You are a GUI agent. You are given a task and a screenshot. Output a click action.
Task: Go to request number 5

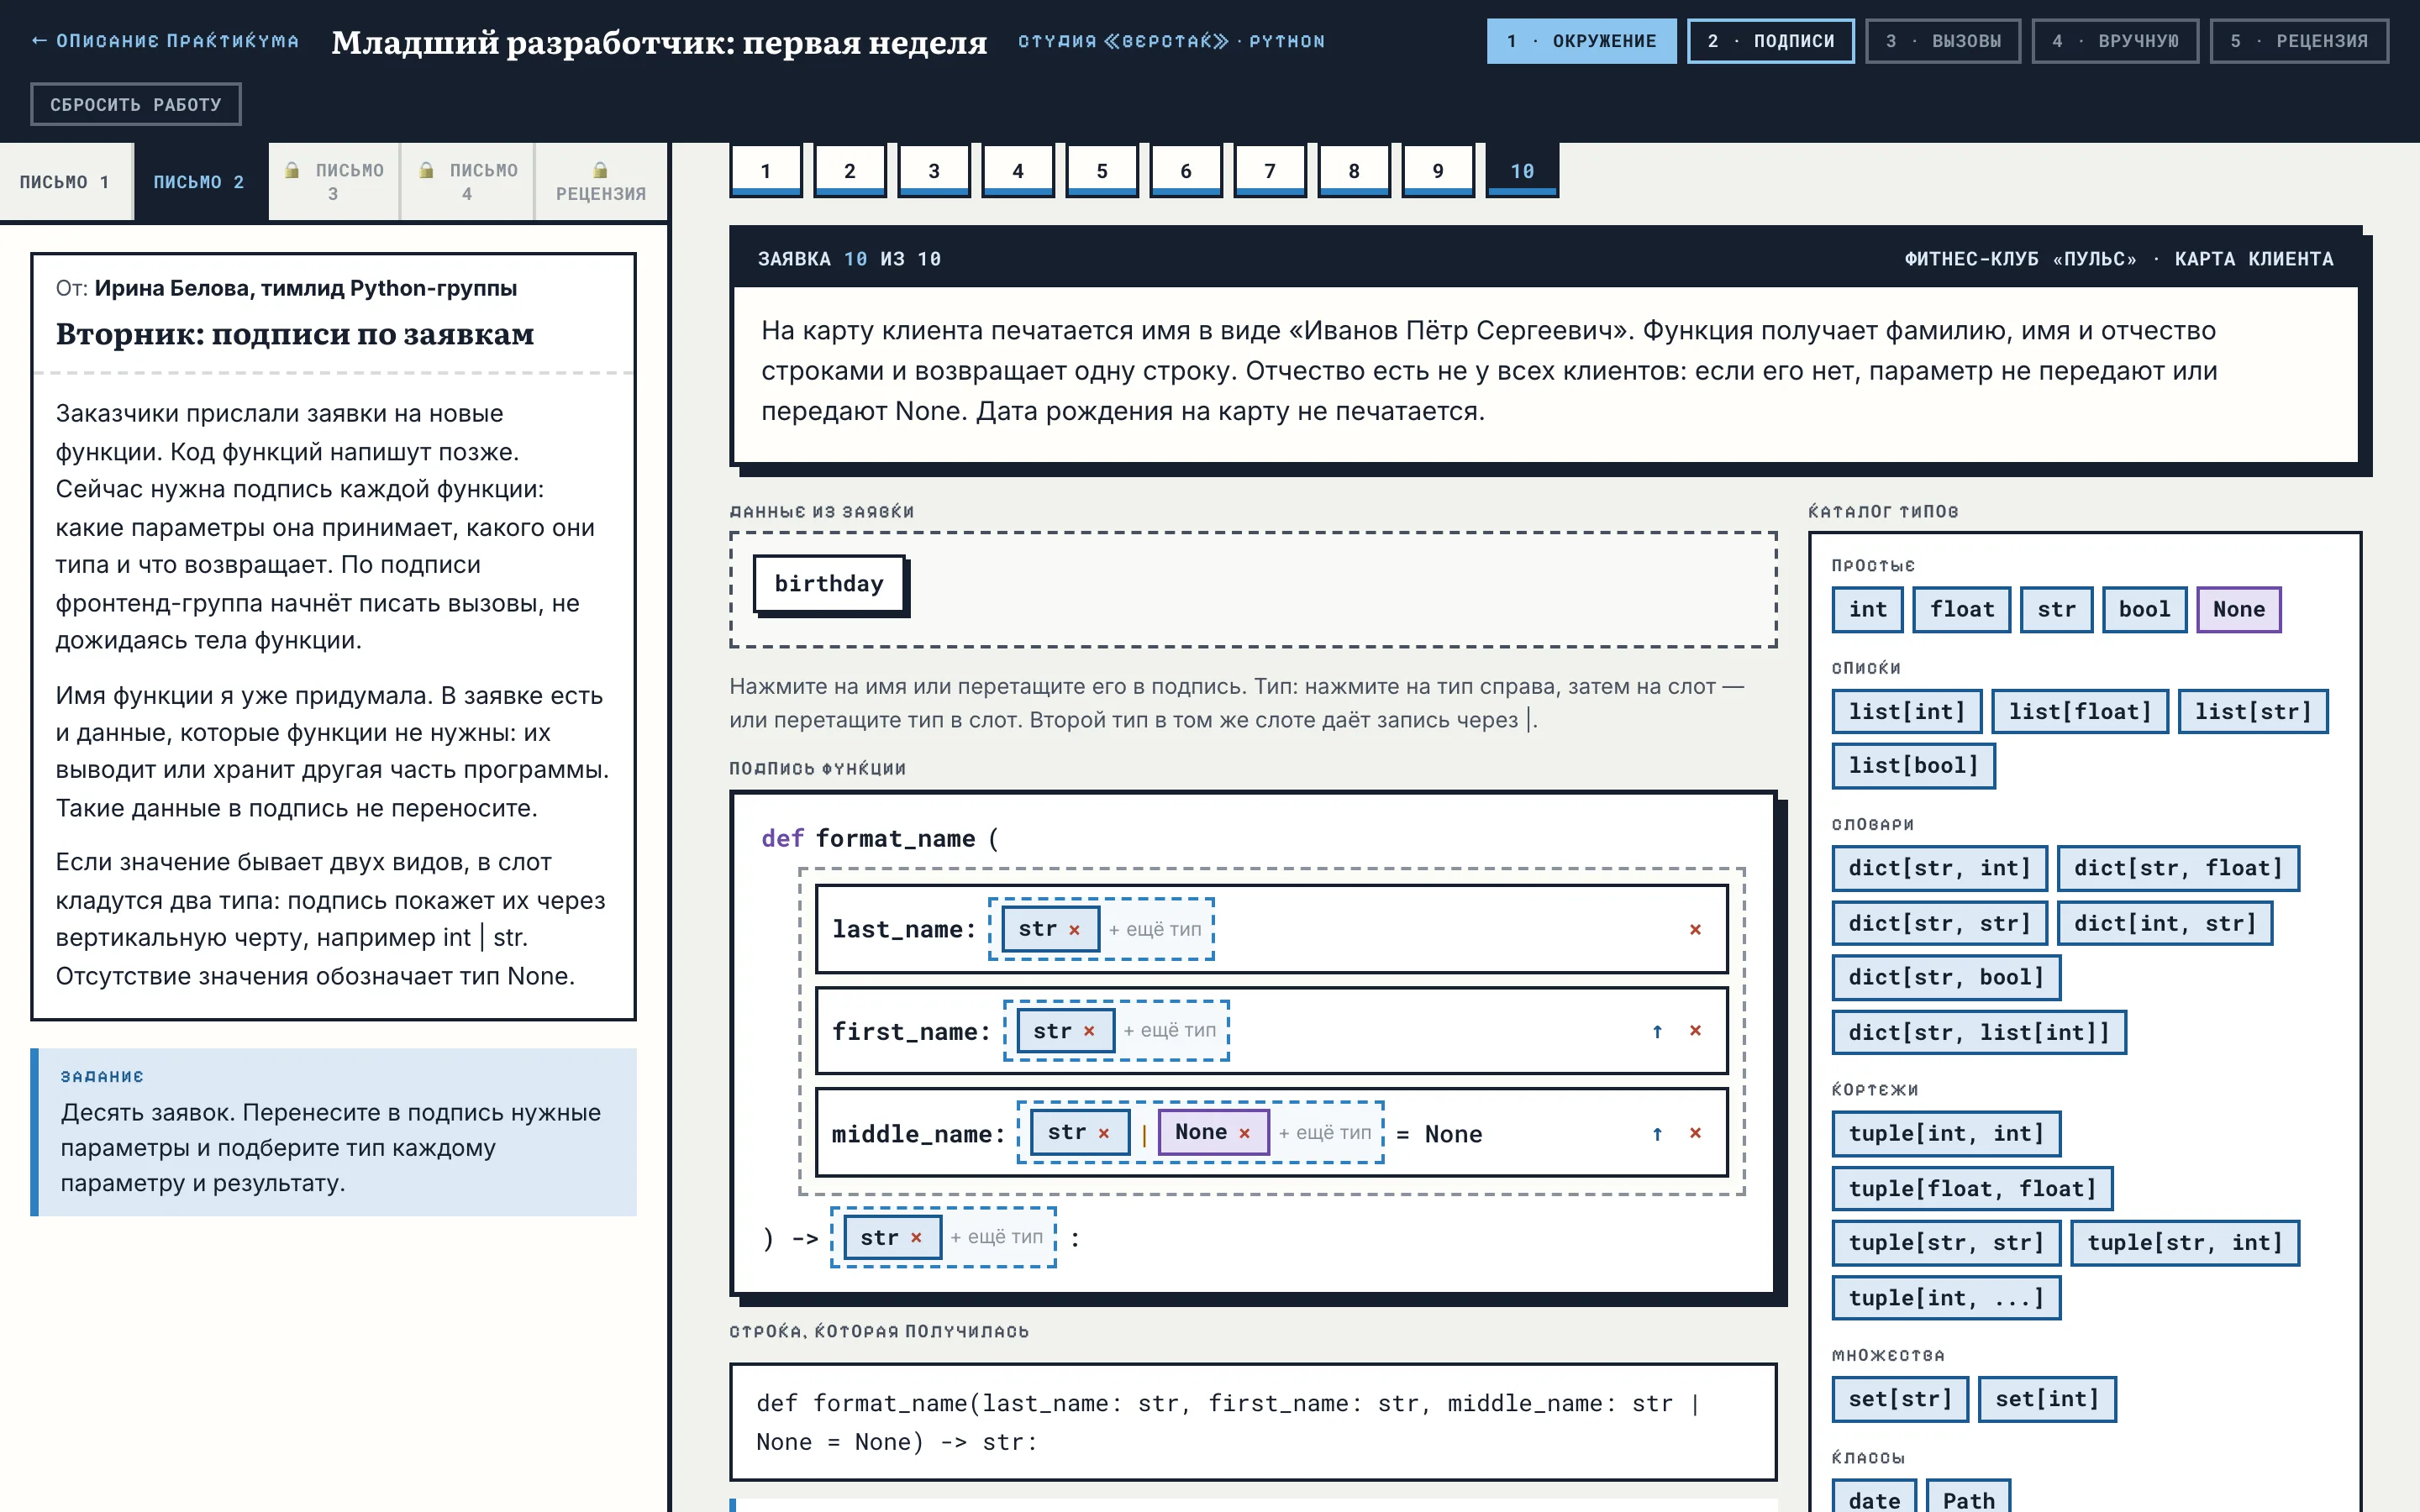(1102, 170)
